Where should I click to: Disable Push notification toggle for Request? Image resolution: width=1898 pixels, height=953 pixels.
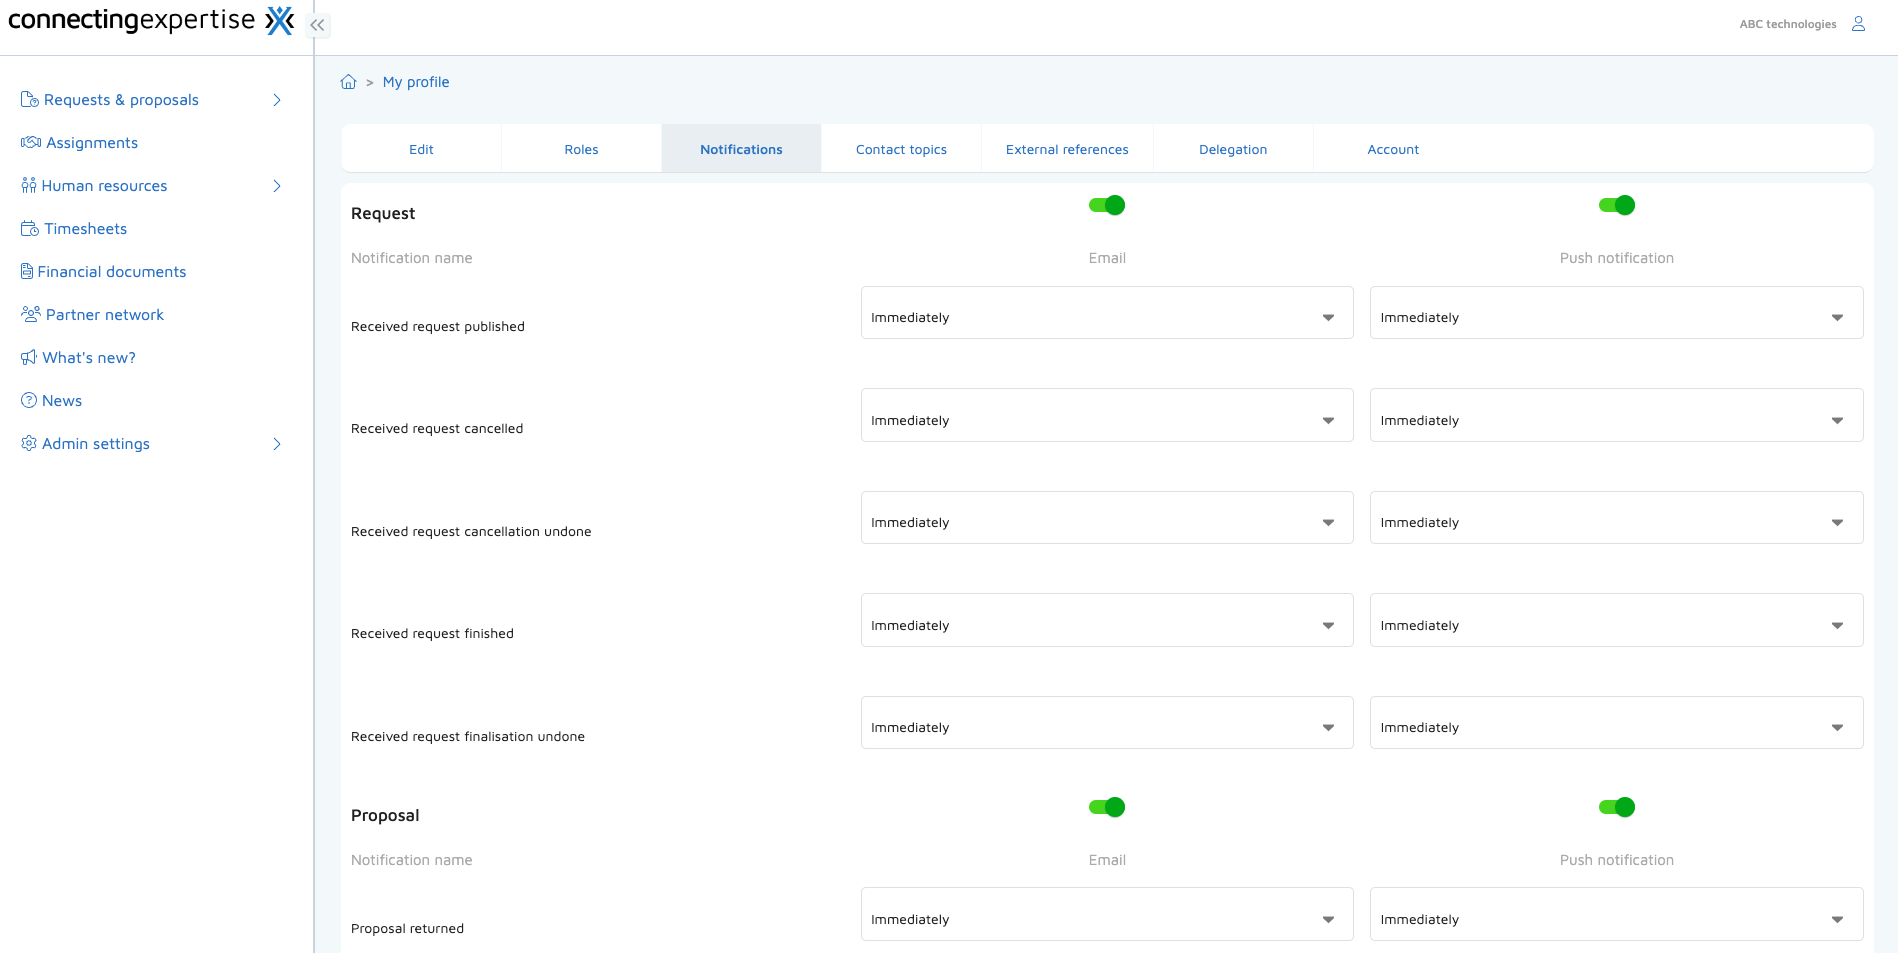click(1616, 205)
